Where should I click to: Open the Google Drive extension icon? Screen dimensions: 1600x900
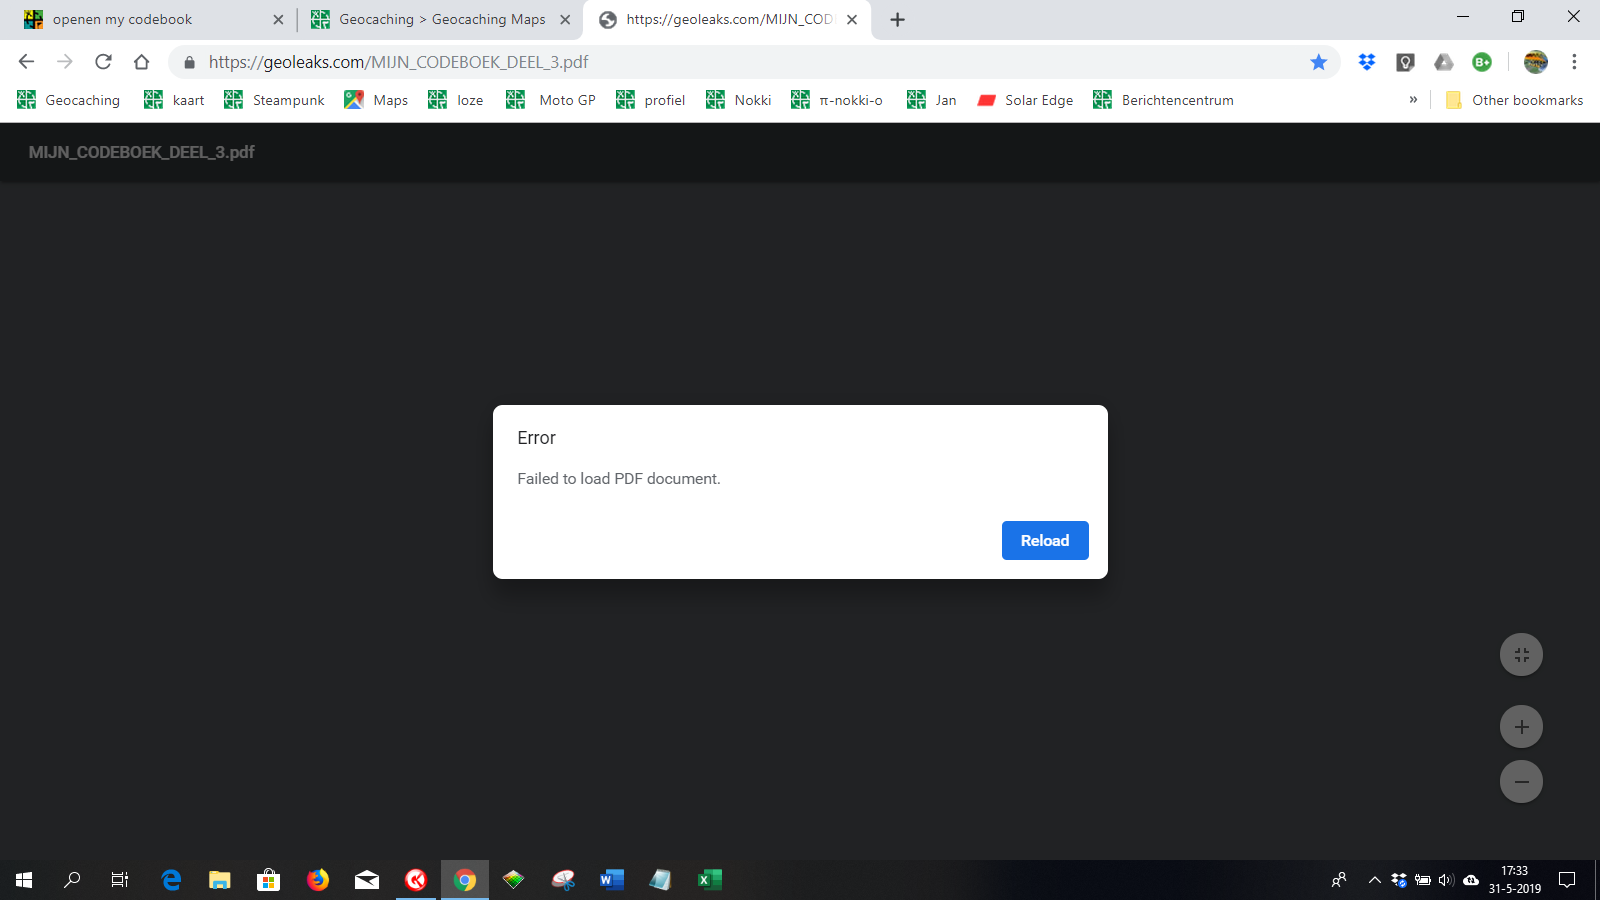pos(1444,62)
